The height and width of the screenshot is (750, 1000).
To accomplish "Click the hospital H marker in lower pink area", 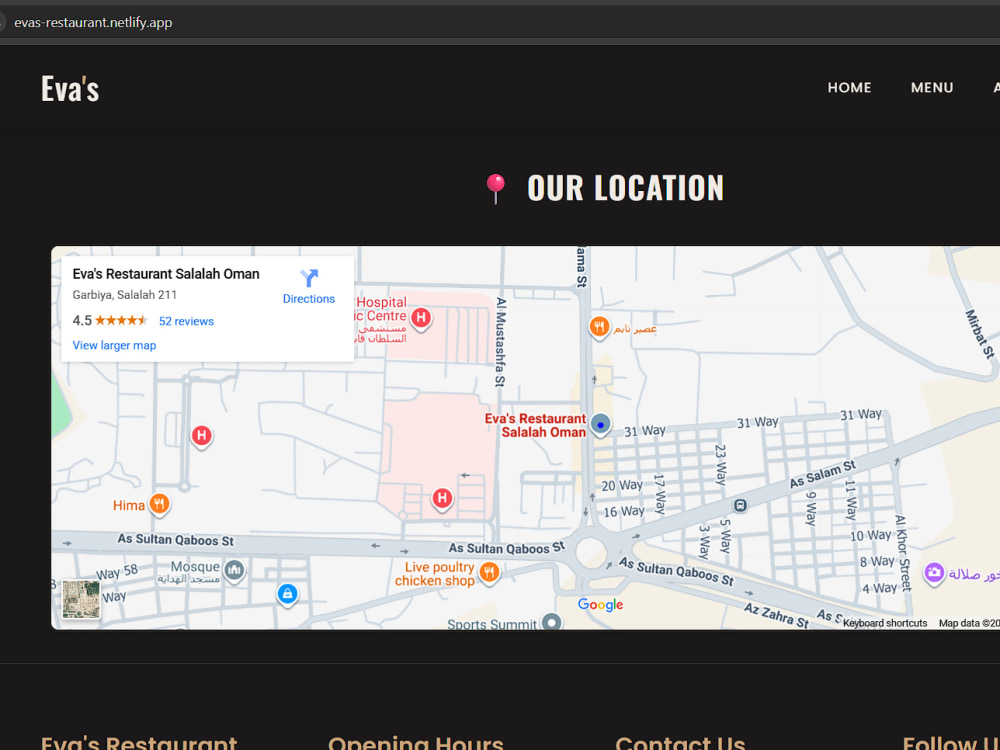I will [442, 498].
